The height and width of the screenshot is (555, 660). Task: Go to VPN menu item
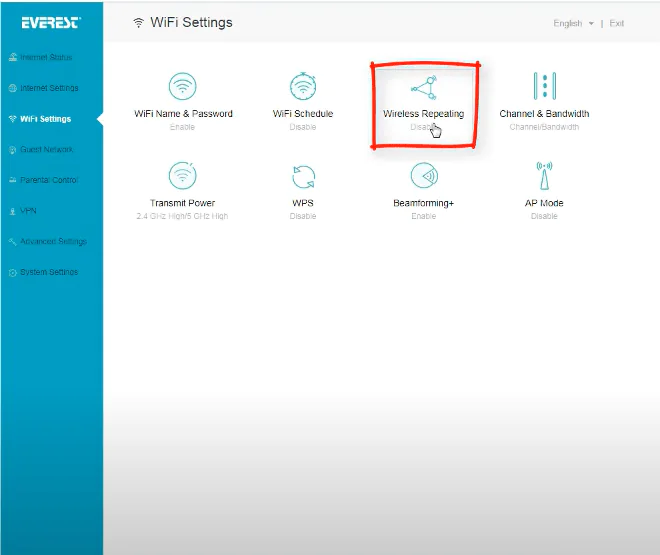pos(28,211)
